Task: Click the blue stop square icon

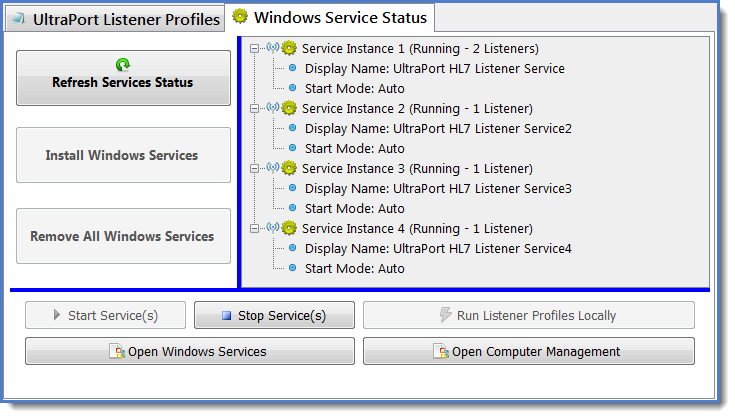Action: [226, 315]
